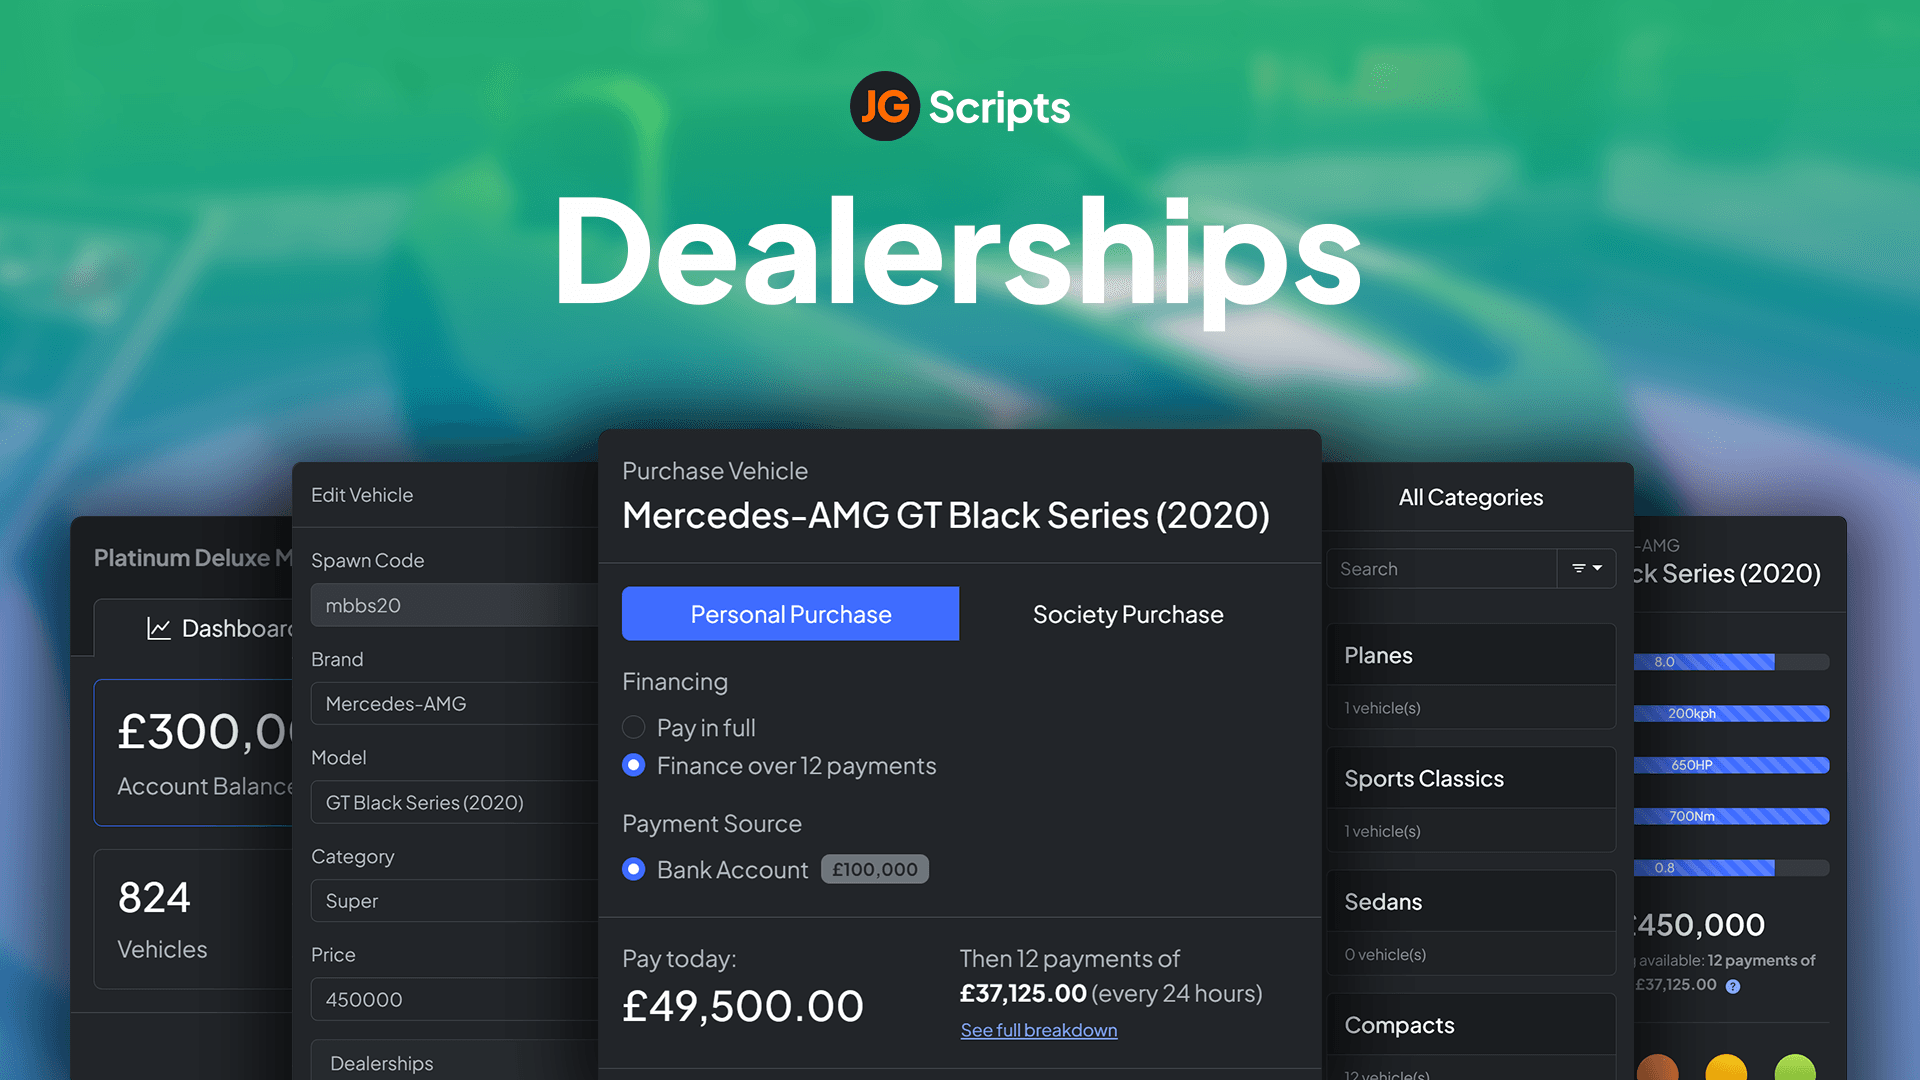
Task: Pick the orange vehicle color swatch
Action: (1657, 1070)
